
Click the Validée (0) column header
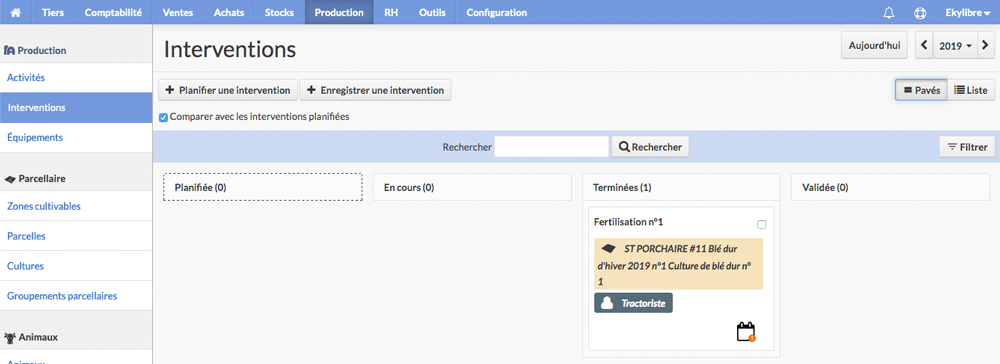coord(890,187)
